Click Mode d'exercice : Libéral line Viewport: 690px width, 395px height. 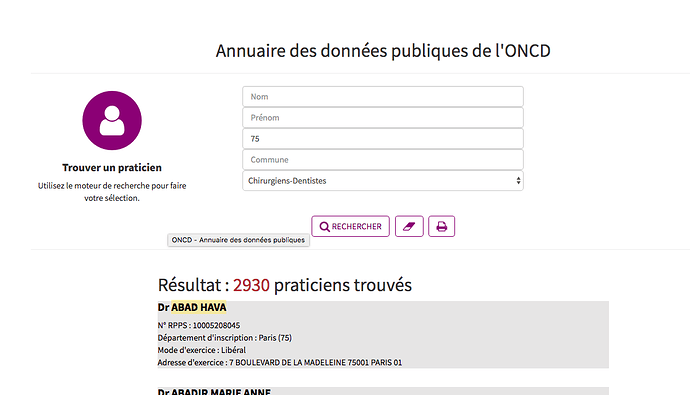202,350
